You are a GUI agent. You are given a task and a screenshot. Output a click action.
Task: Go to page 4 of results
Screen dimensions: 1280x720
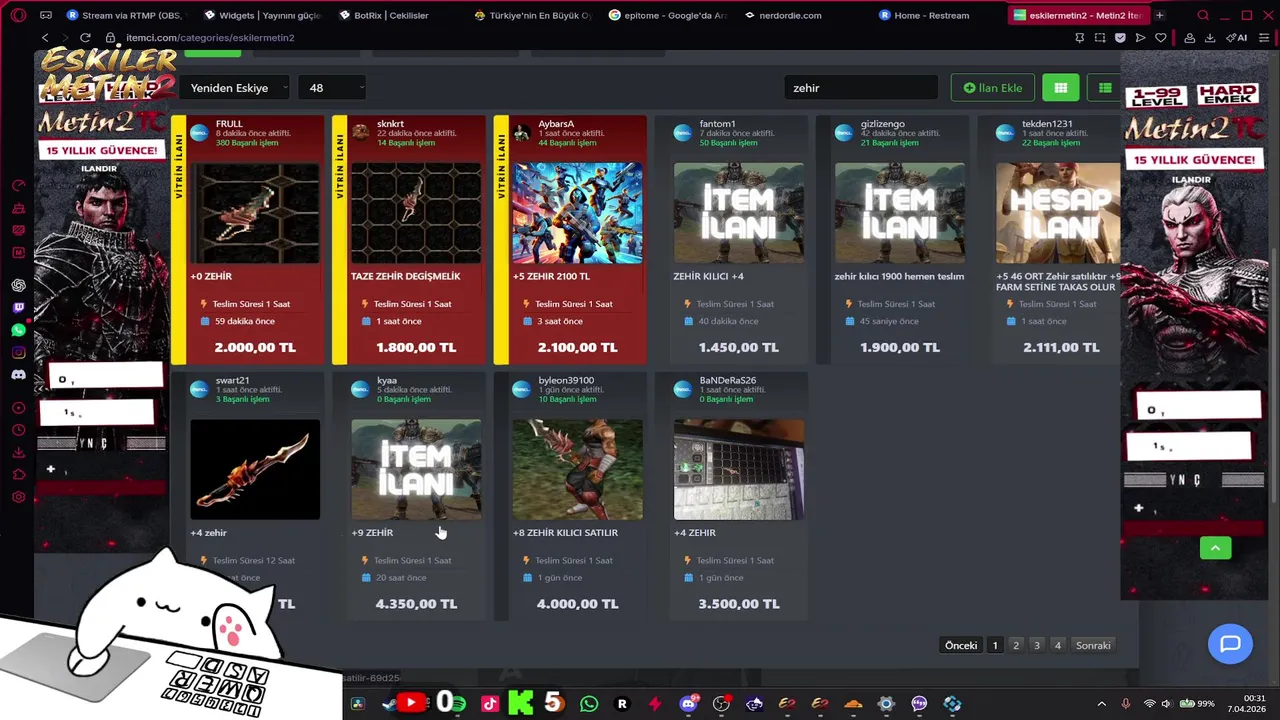click(x=1058, y=645)
